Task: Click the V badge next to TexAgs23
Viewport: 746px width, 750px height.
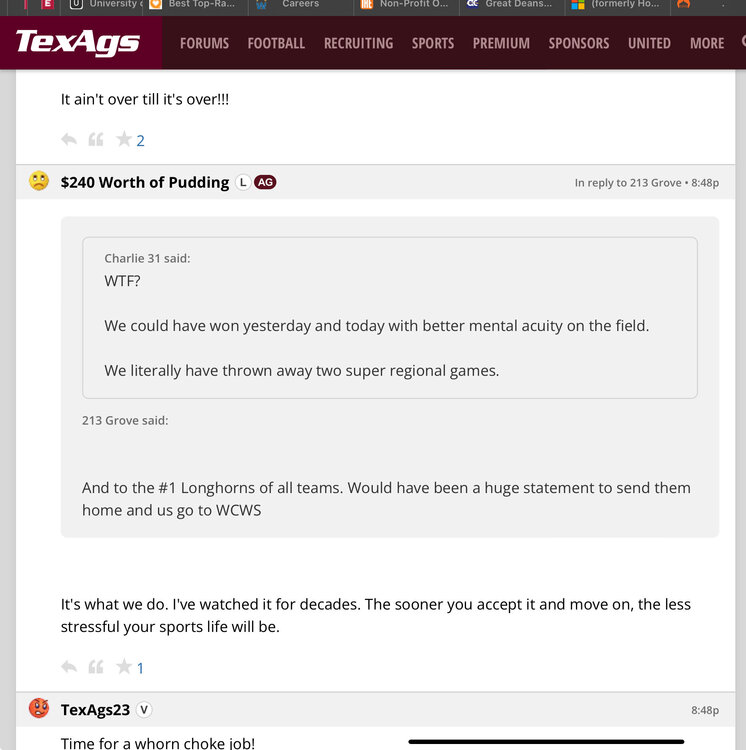Action: [x=144, y=709]
